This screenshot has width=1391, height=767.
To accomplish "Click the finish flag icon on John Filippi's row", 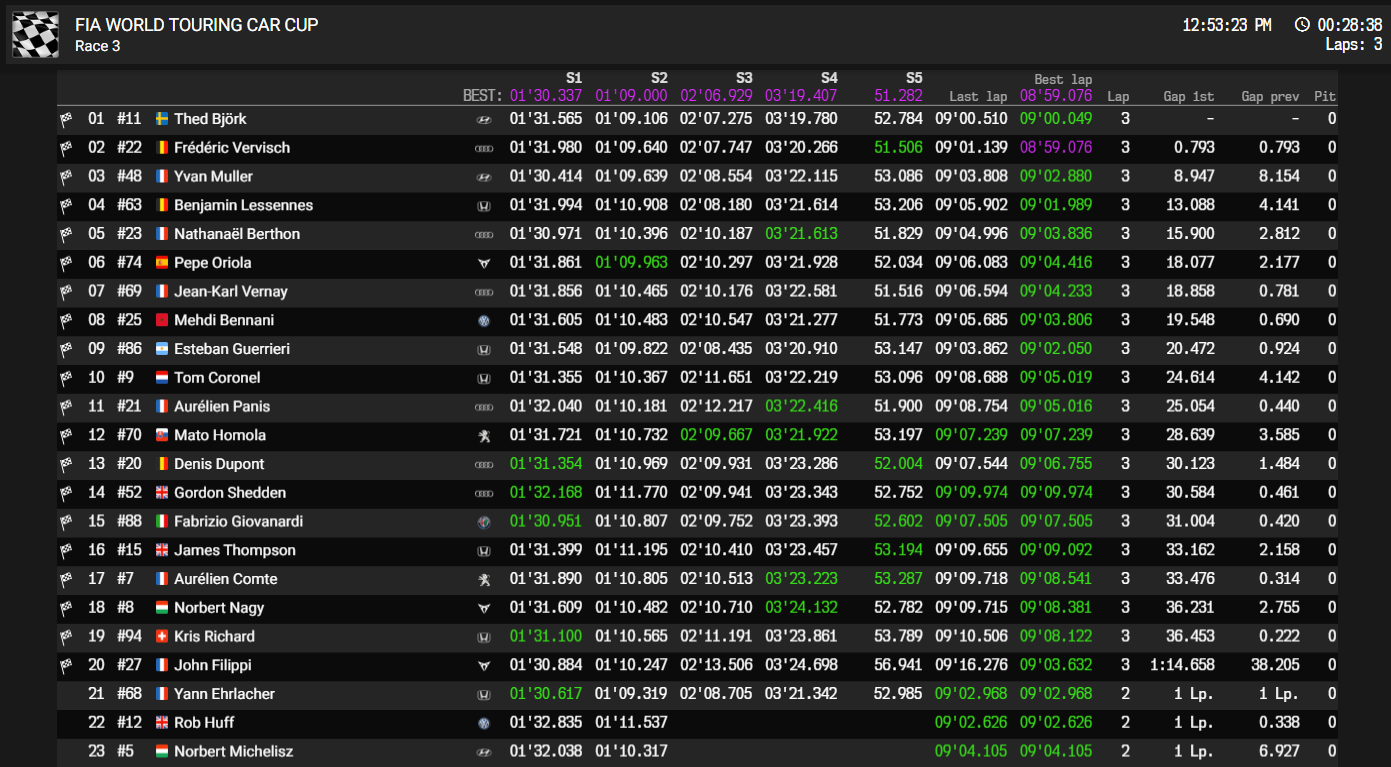I will tap(66, 666).
